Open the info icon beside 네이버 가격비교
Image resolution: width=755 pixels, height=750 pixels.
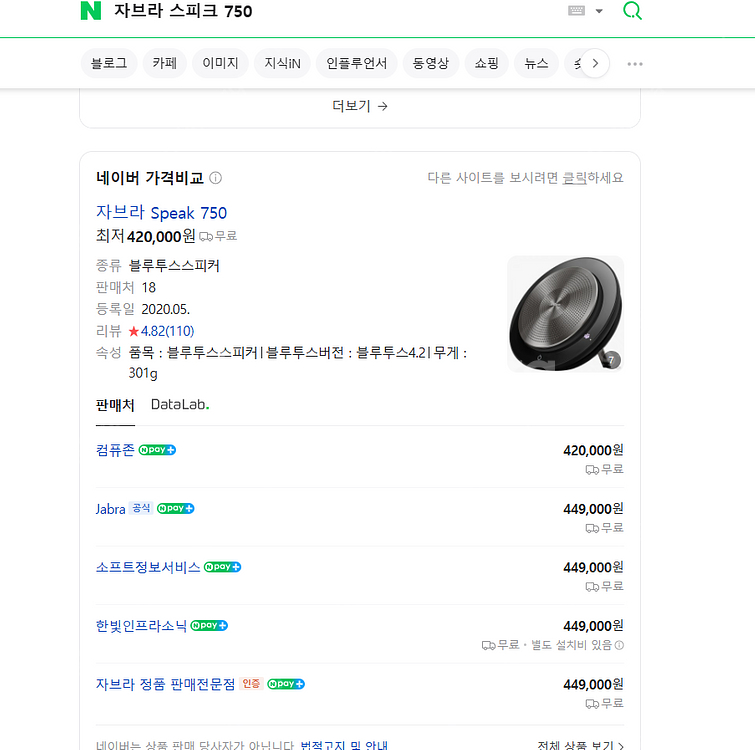(x=216, y=178)
